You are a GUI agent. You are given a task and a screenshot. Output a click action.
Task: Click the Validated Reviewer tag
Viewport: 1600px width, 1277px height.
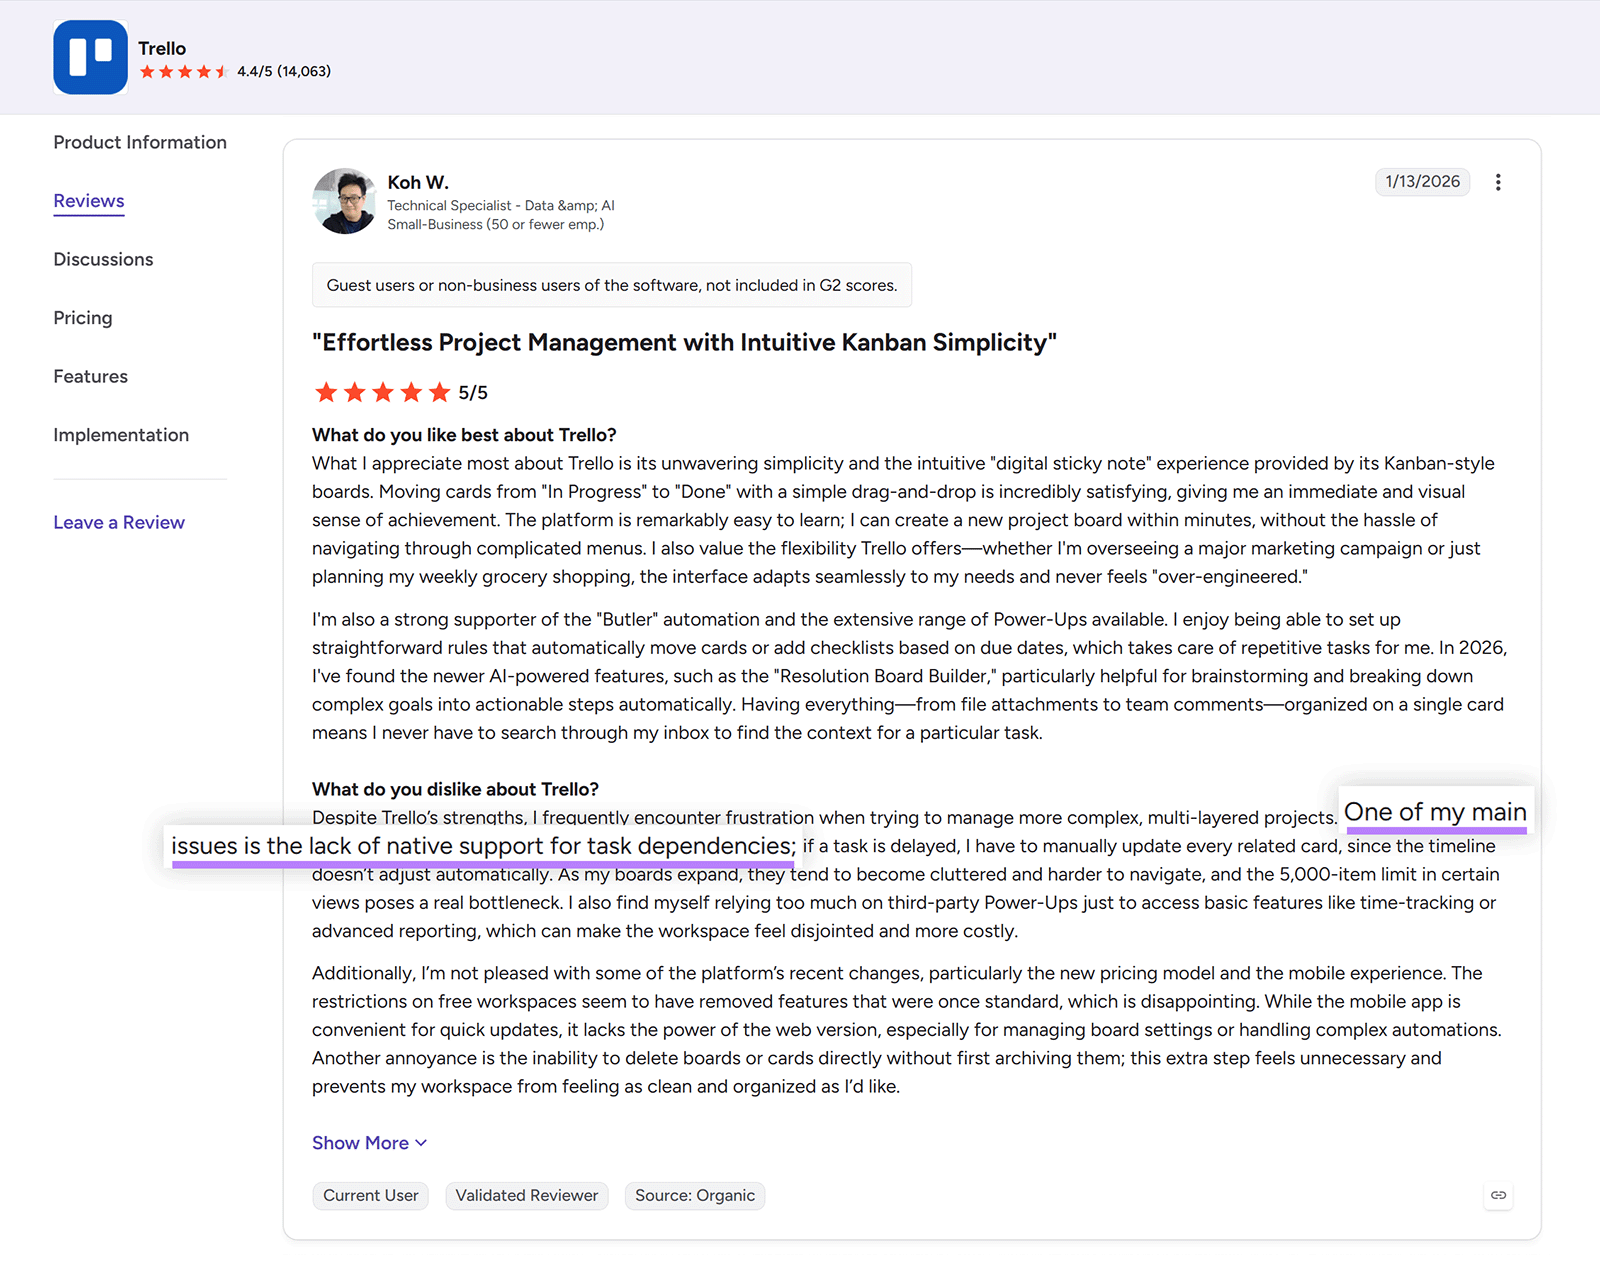[x=526, y=1196]
